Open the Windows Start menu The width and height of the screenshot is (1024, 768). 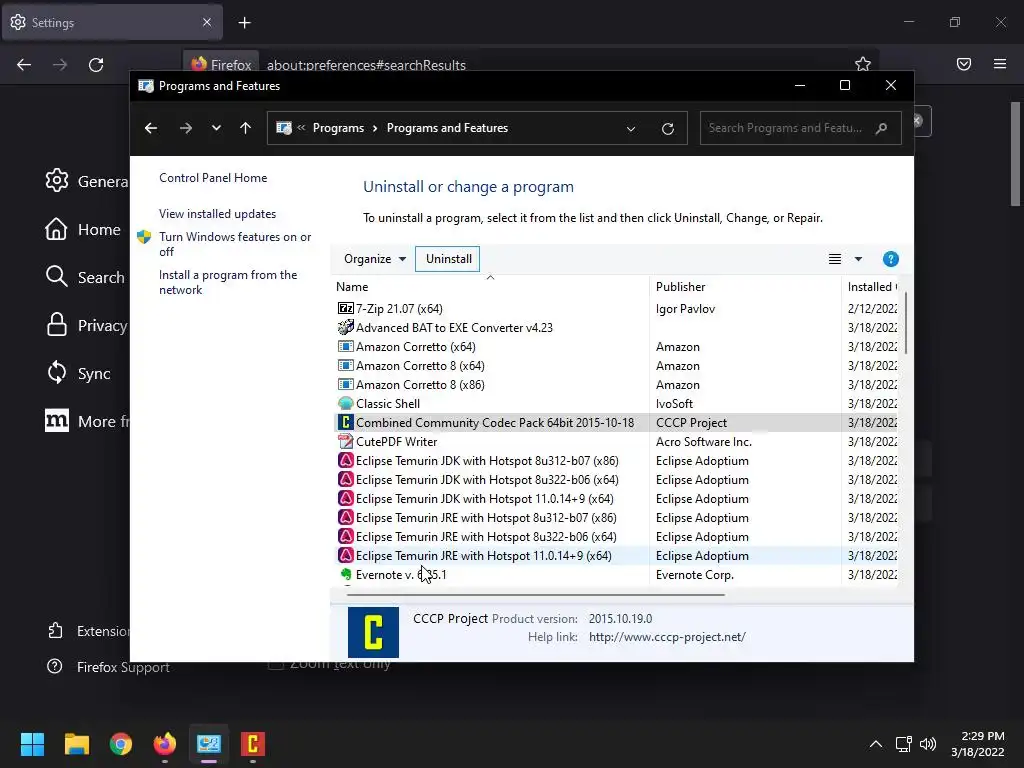[x=32, y=744]
